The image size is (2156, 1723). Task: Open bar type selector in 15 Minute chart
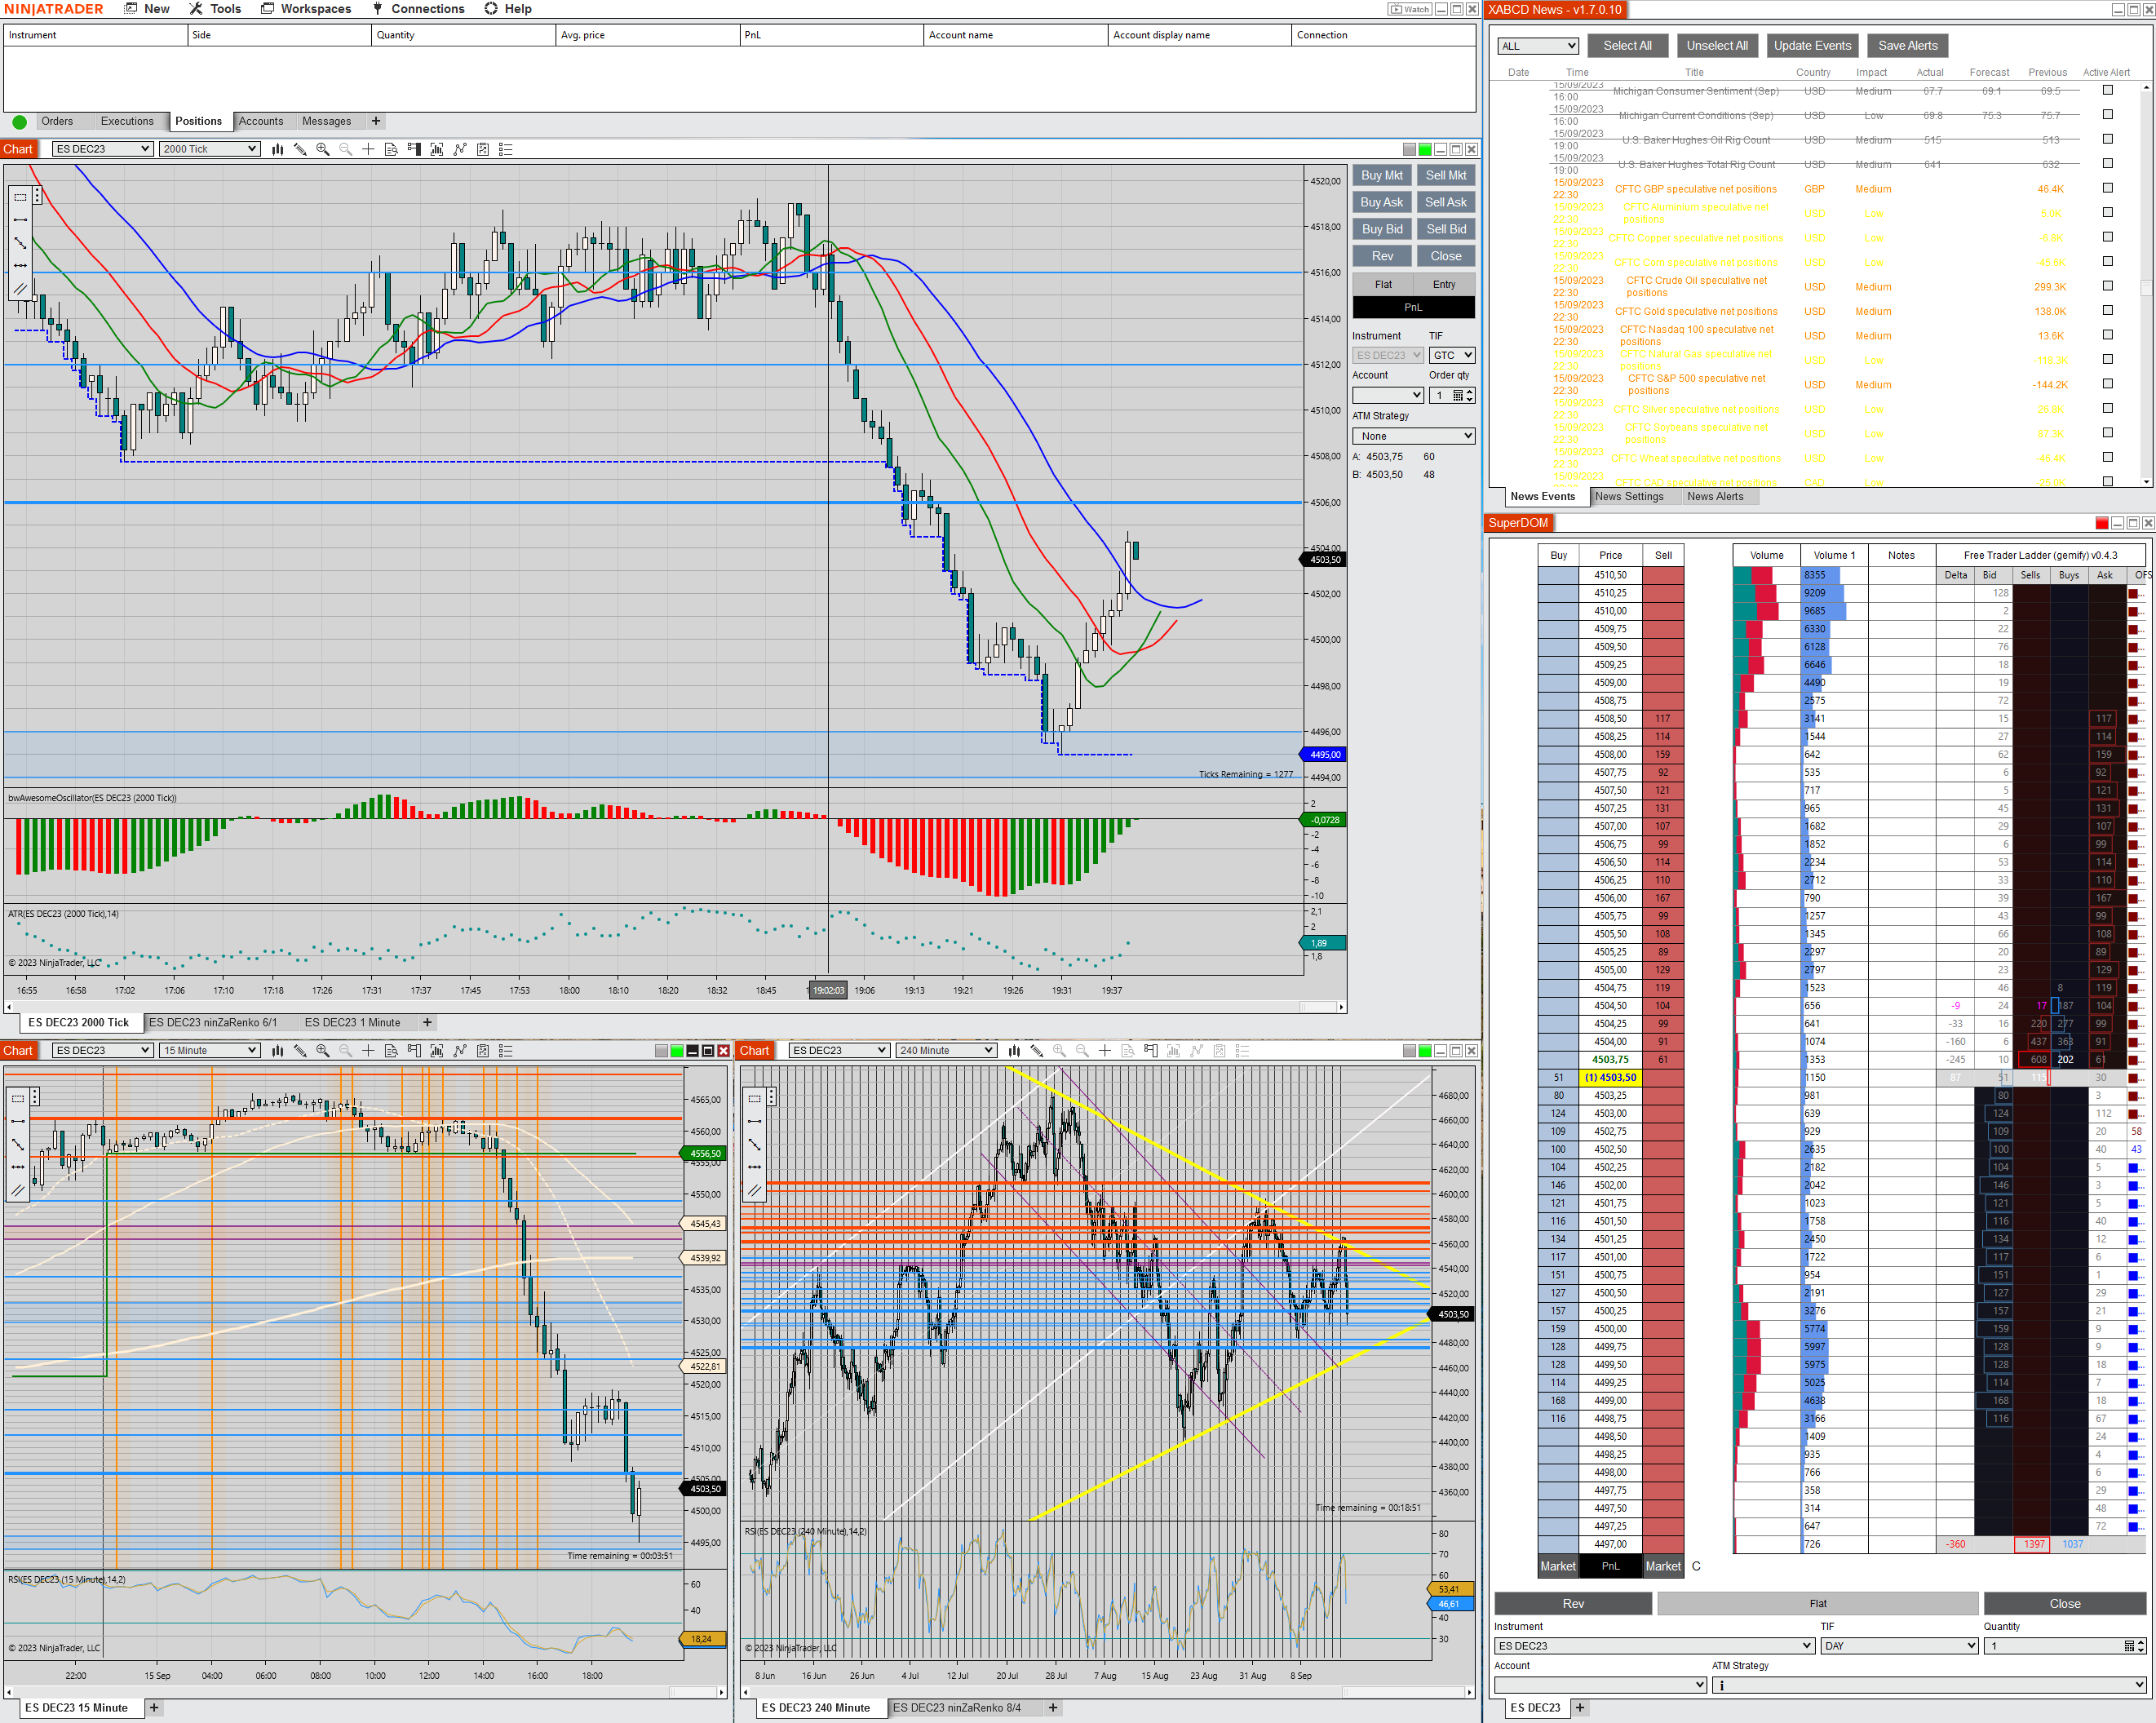pyautogui.click(x=277, y=1050)
